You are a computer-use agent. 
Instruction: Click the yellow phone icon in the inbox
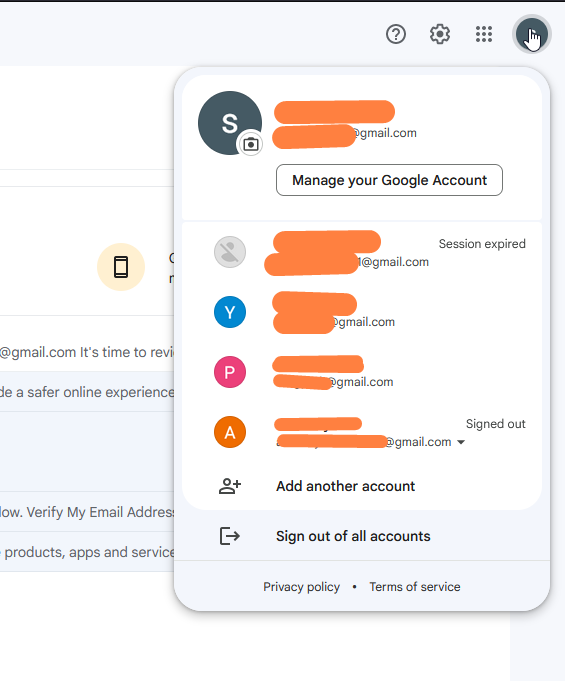coord(121,267)
